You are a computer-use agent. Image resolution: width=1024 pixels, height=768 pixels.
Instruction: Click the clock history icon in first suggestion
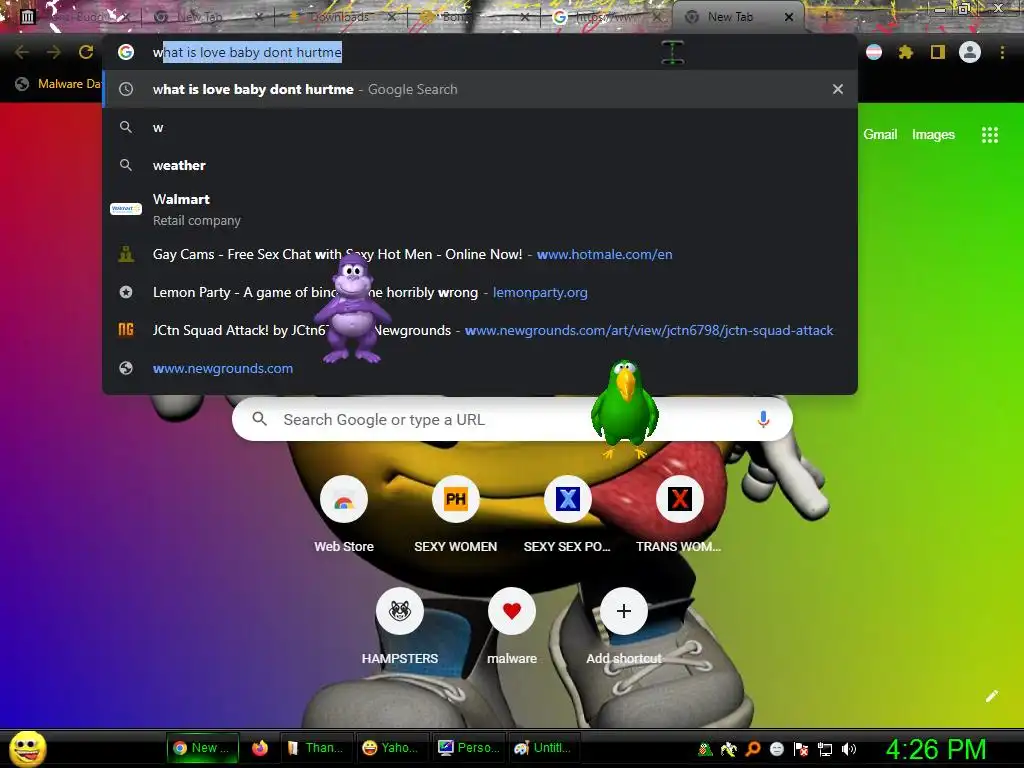tap(126, 89)
